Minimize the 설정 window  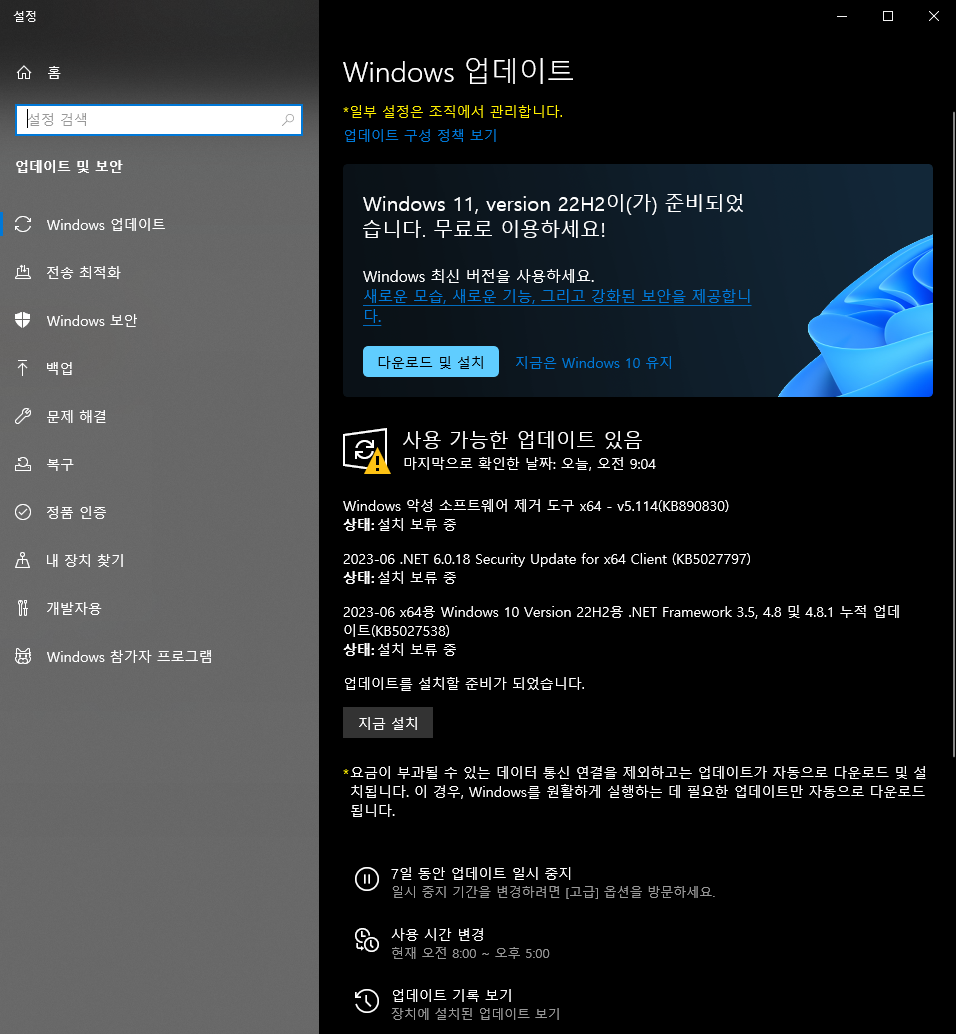[842, 16]
